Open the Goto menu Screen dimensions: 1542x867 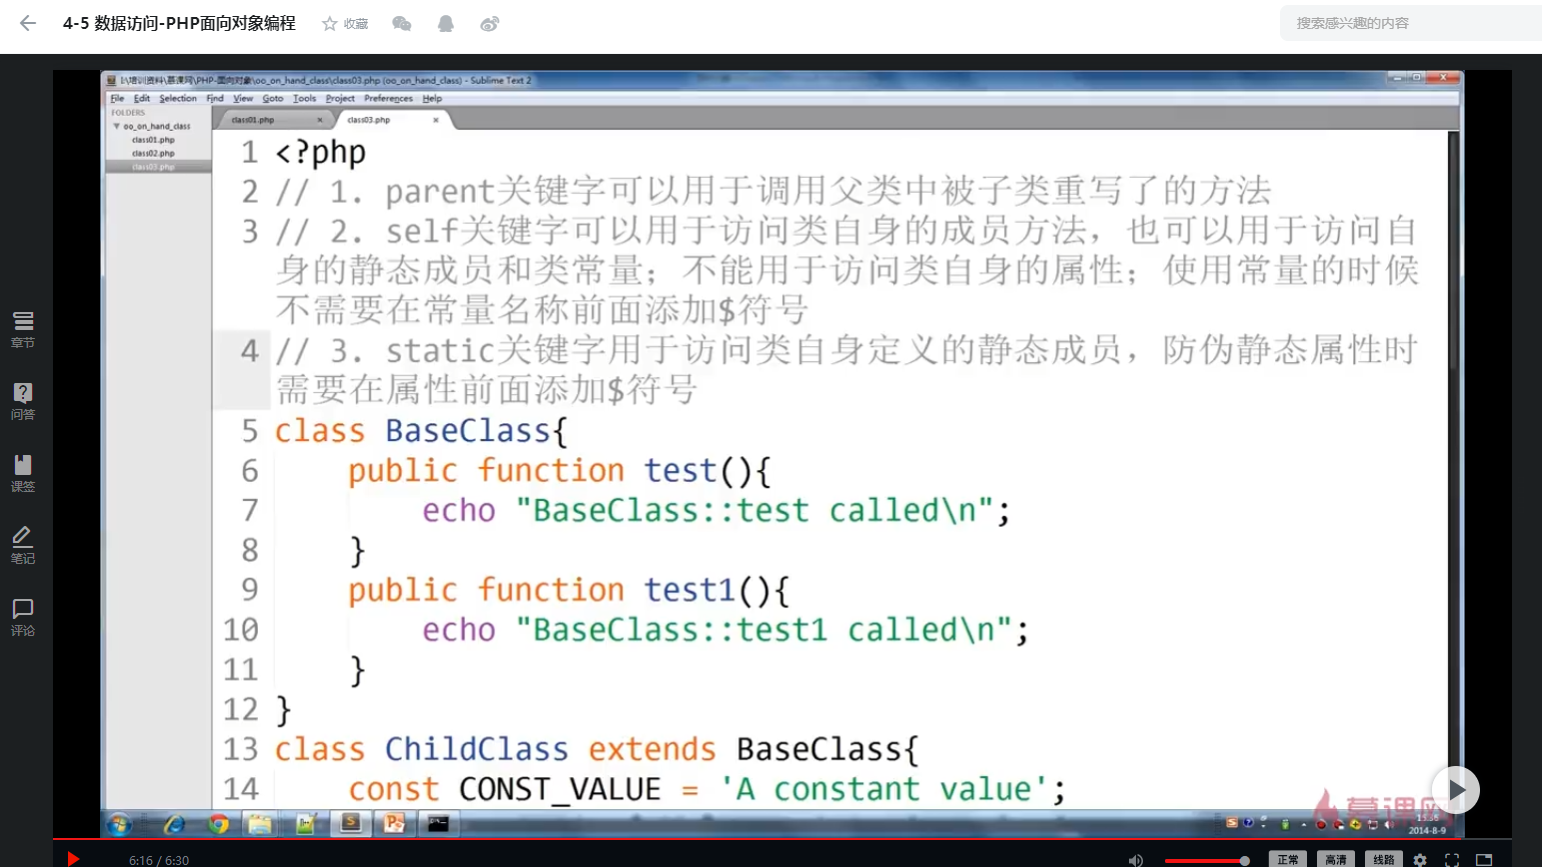273,98
